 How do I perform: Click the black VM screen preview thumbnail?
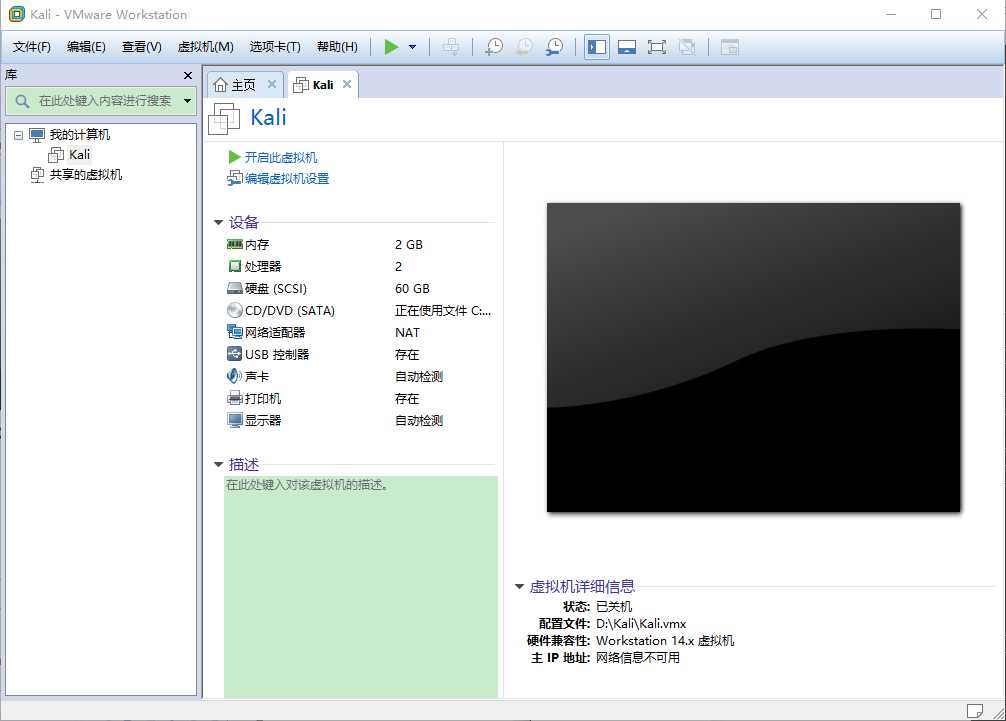pos(753,357)
